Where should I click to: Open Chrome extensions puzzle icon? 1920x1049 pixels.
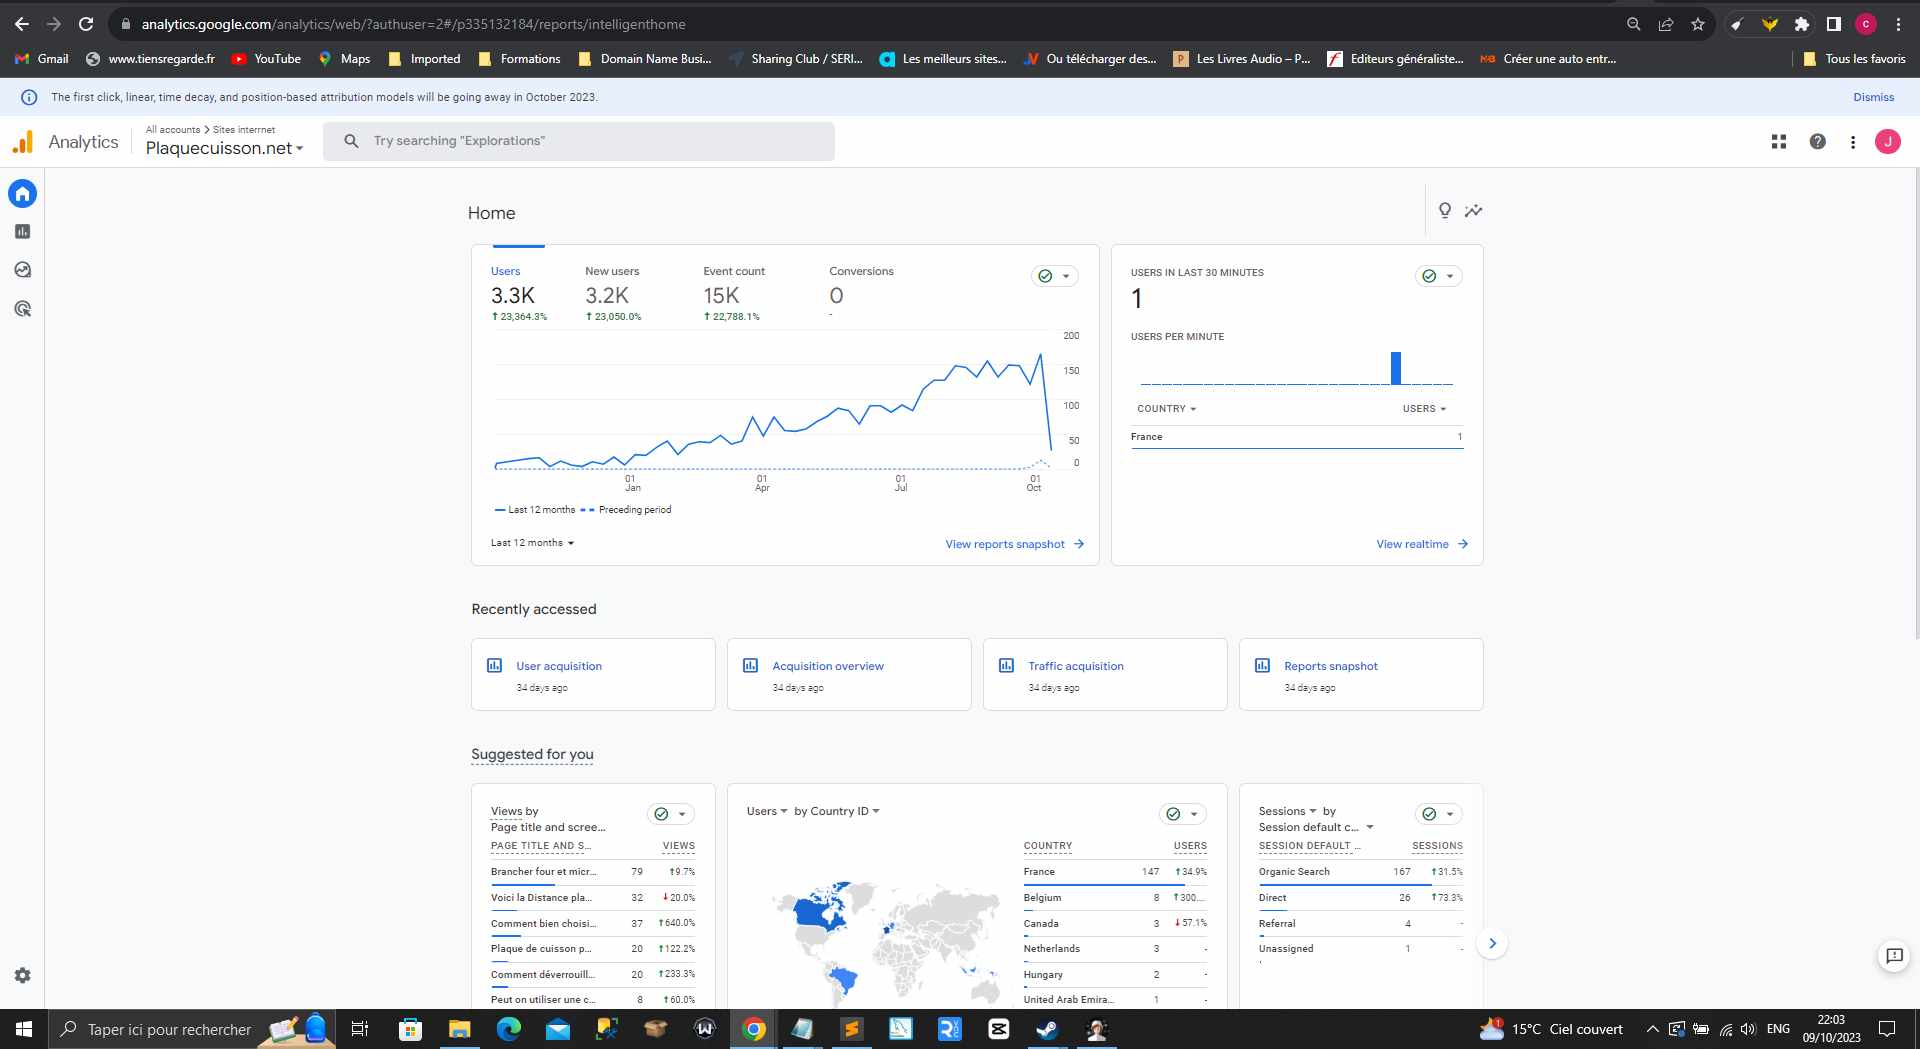coord(1801,24)
